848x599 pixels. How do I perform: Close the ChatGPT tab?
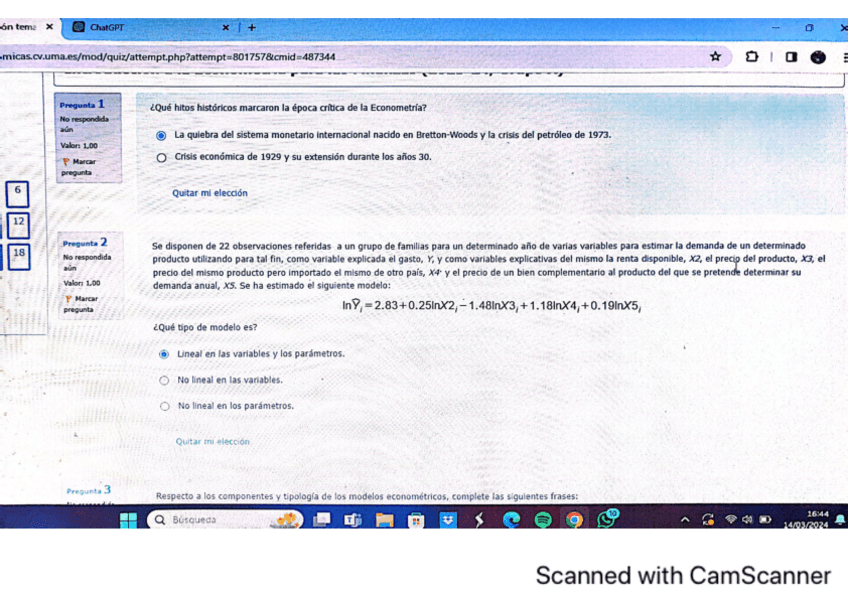[x=226, y=27]
